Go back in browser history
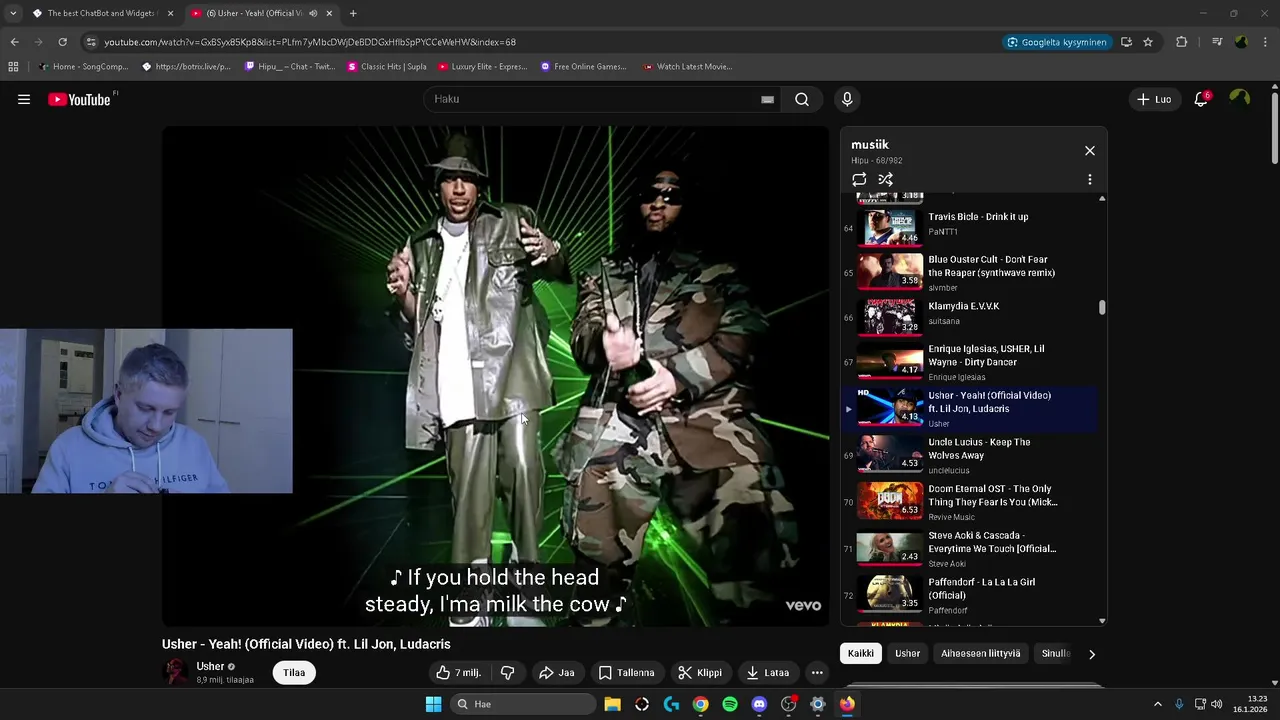Image resolution: width=1280 pixels, height=720 pixels. (x=14, y=42)
